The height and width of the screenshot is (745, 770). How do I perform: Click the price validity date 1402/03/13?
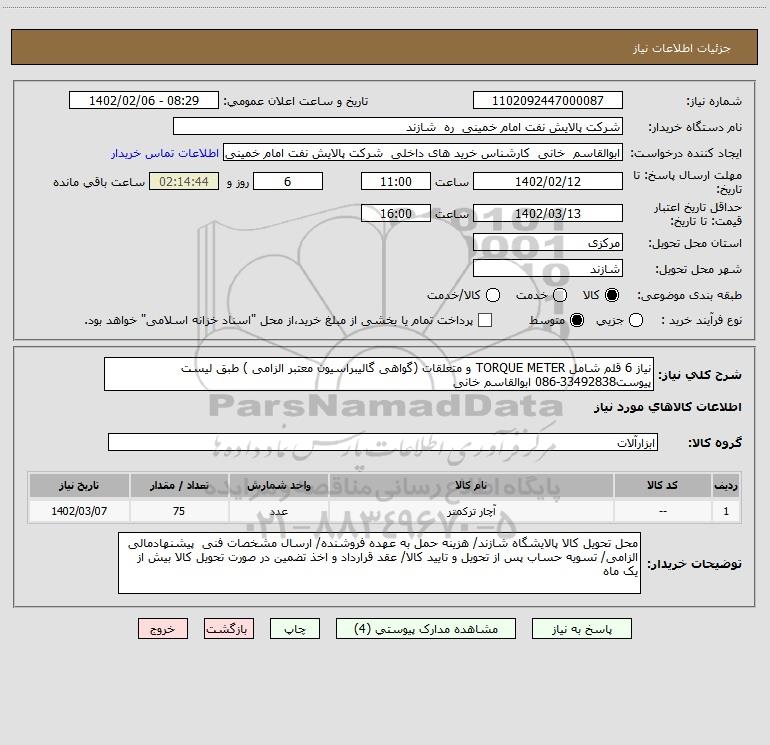coord(548,213)
